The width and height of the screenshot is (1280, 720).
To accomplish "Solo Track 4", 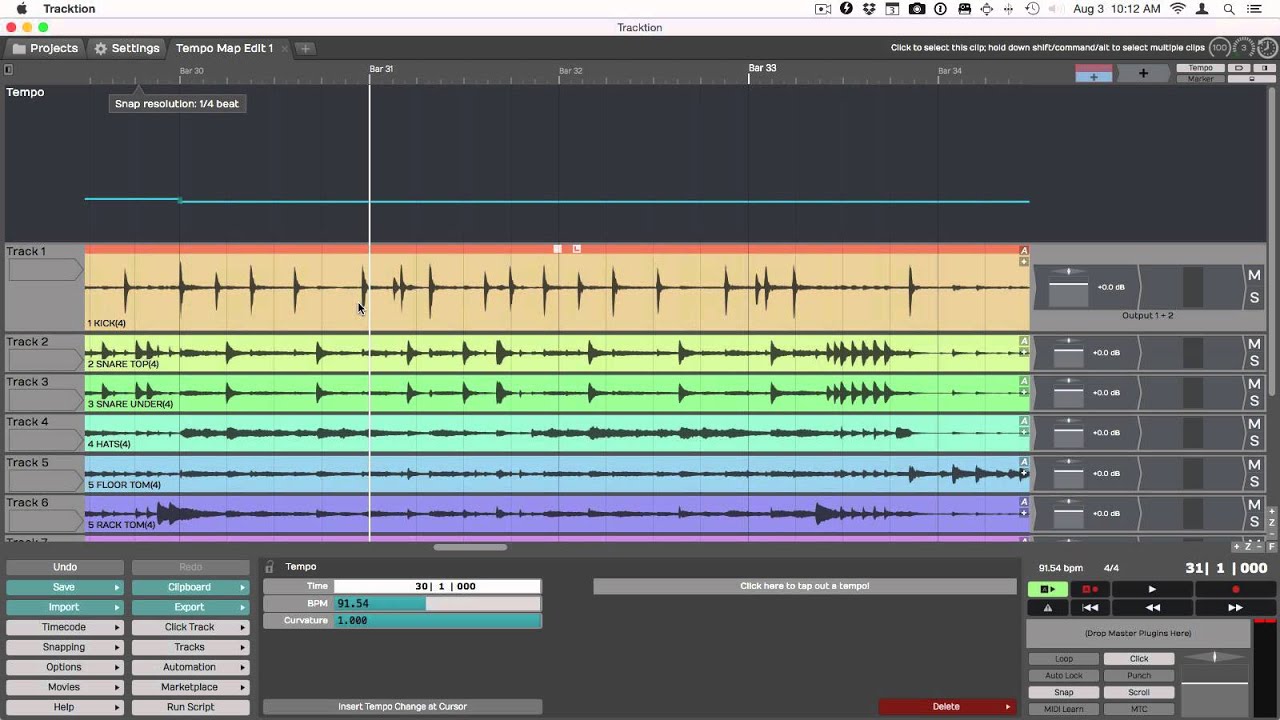I will (1254, 441).
